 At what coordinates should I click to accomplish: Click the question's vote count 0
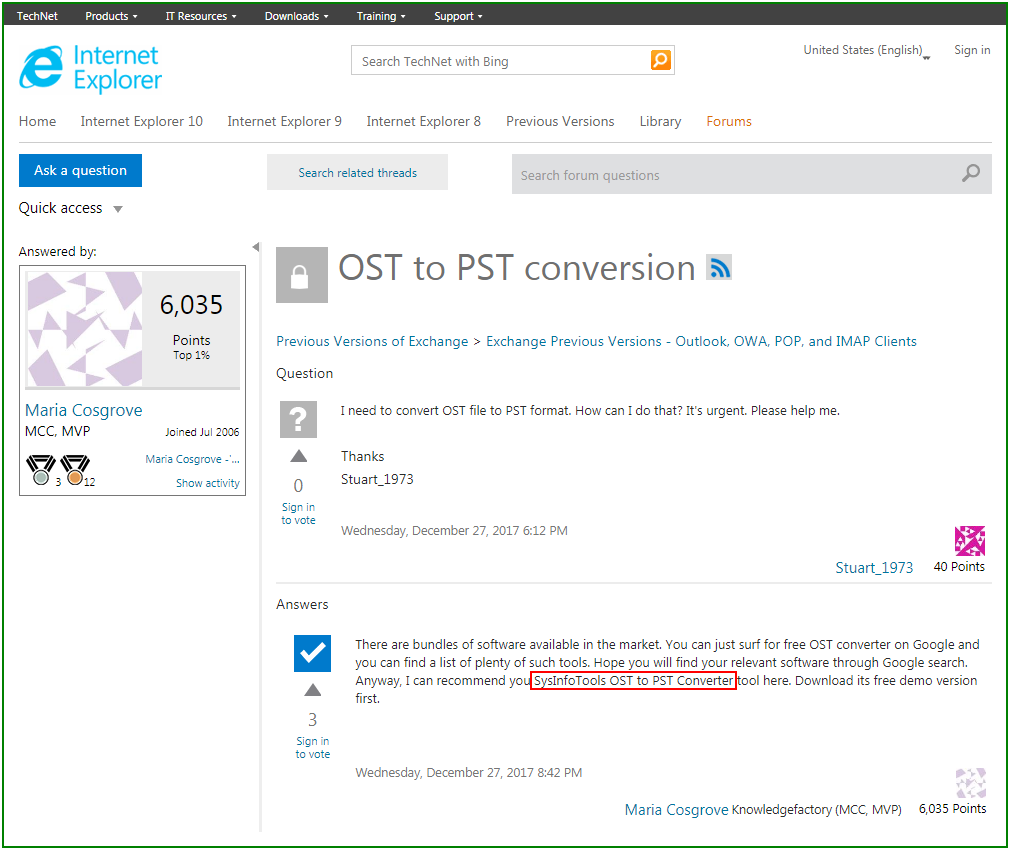pos(298,485)
